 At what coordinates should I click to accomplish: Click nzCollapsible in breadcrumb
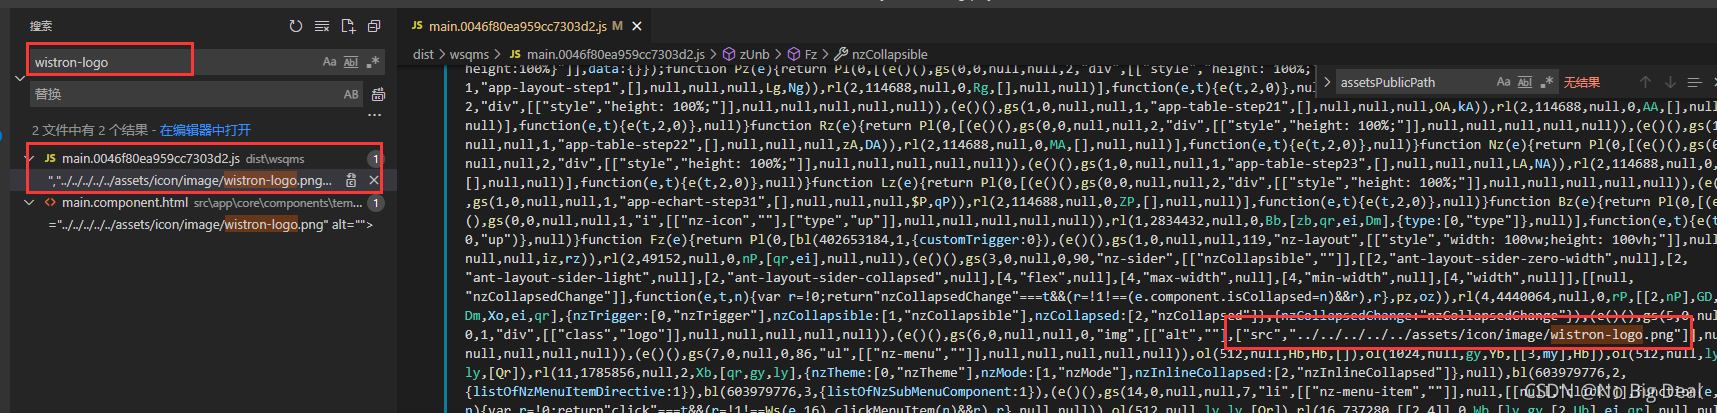tap(889, 54)
